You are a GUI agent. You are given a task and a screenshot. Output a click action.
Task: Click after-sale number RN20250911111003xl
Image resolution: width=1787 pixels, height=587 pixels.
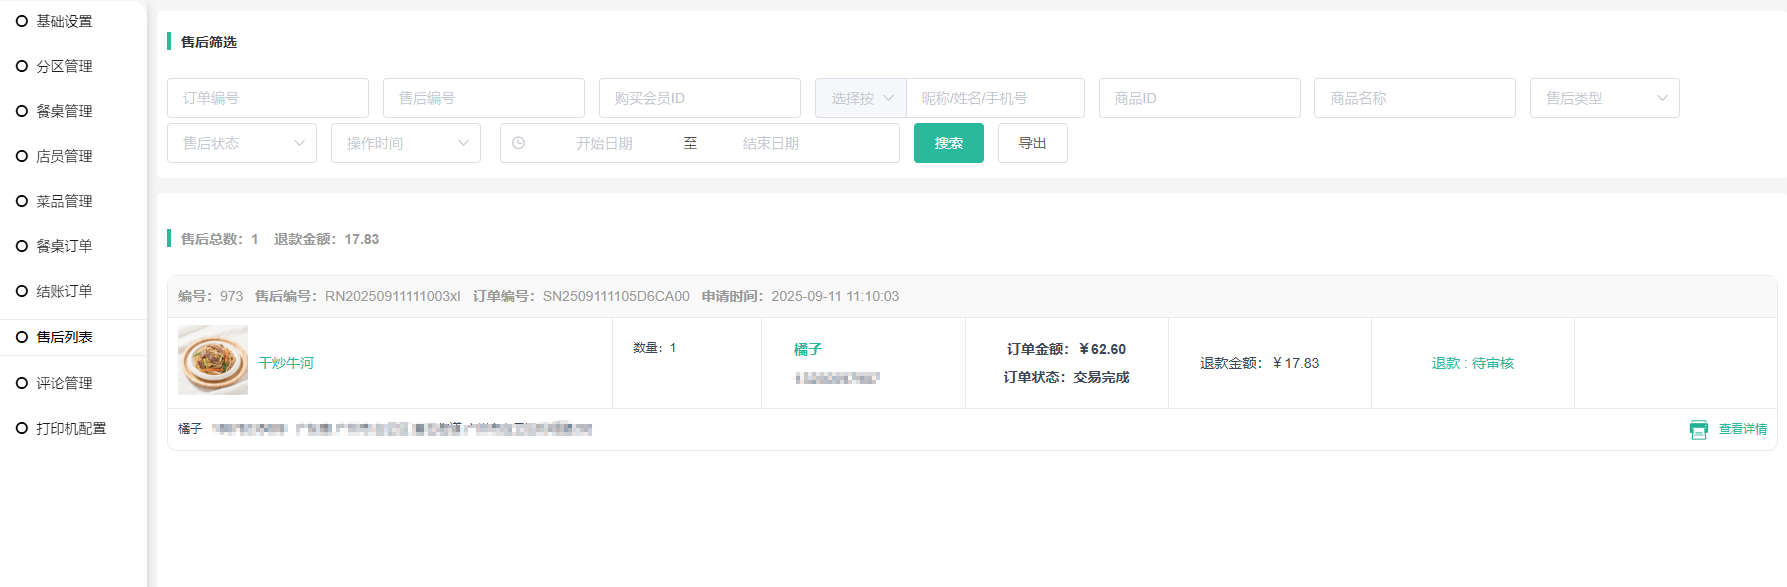point(393,296)
